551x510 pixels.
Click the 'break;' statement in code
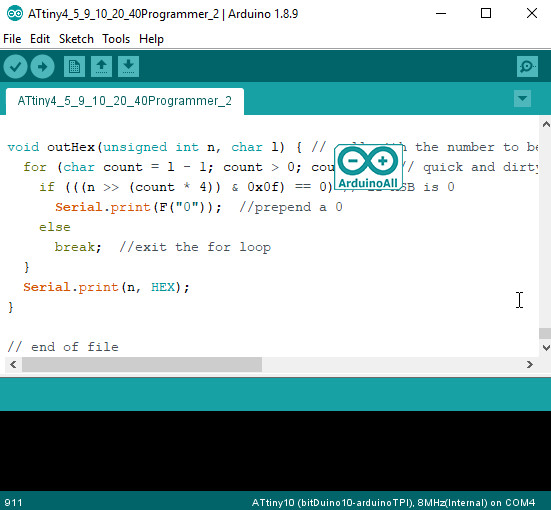[x=78, y=247]
